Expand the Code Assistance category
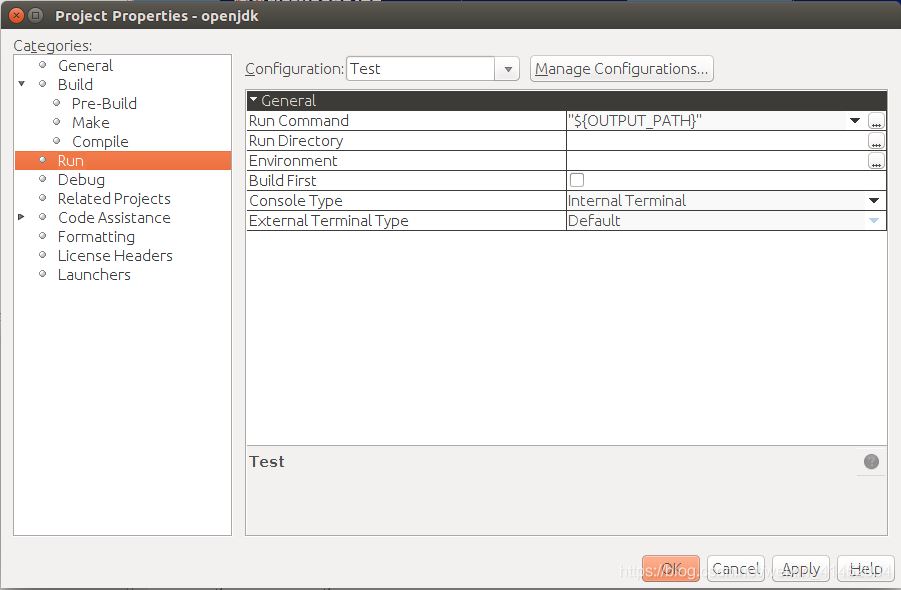 pos(21,217)
